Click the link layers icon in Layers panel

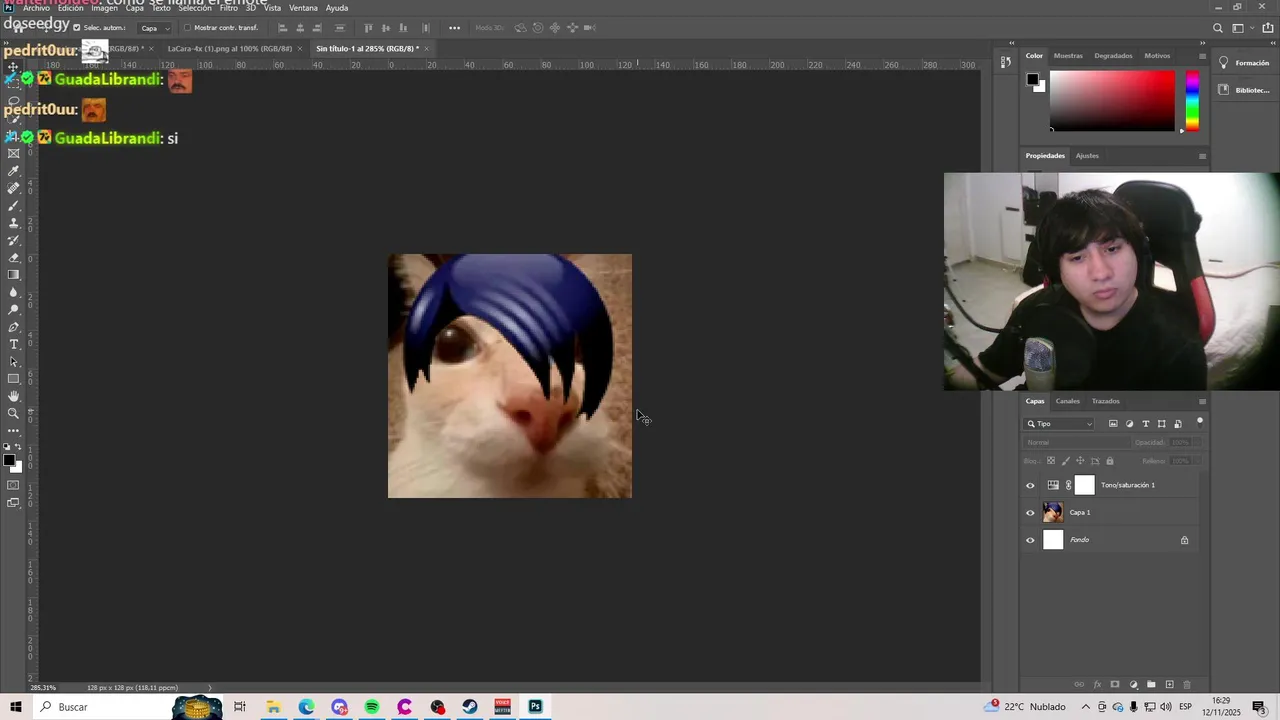coord(1079,685)
